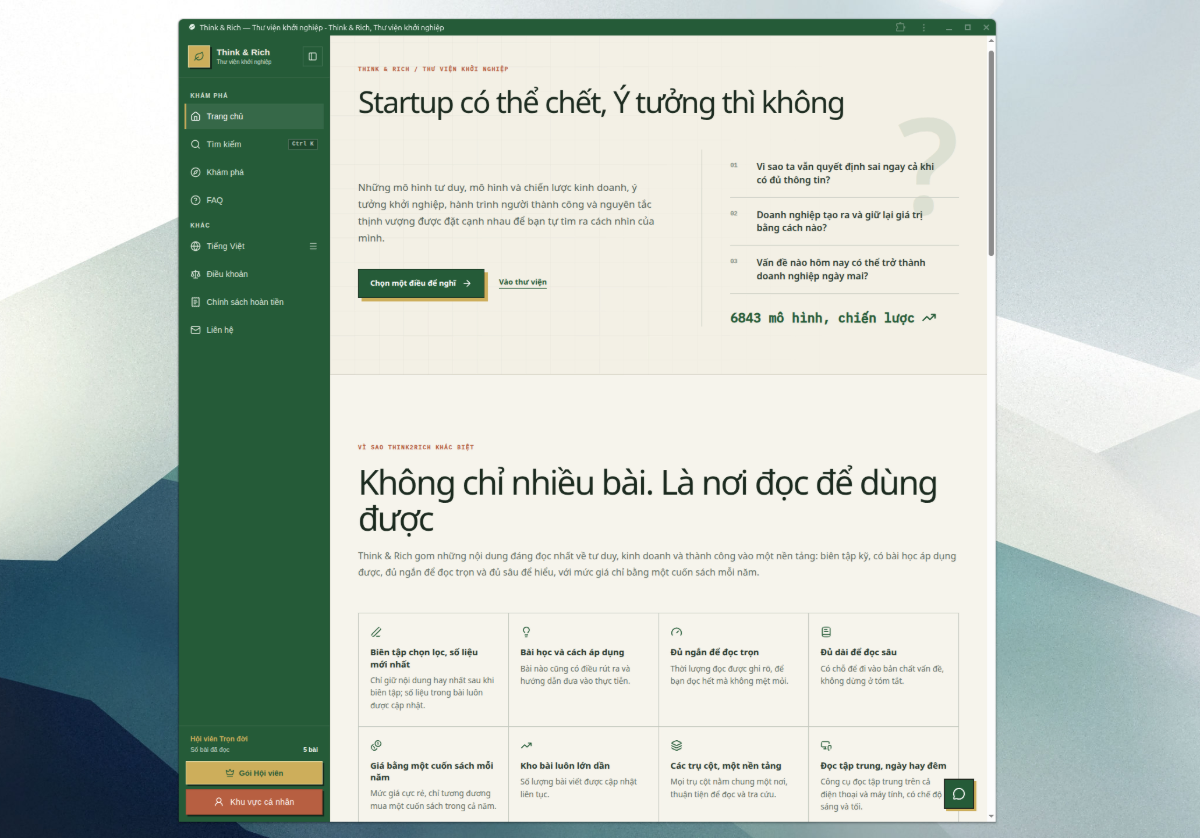1200x838 pixels.
Task: Click the layers icon on Các trụ cột card
Action: (x=676, y=745)
